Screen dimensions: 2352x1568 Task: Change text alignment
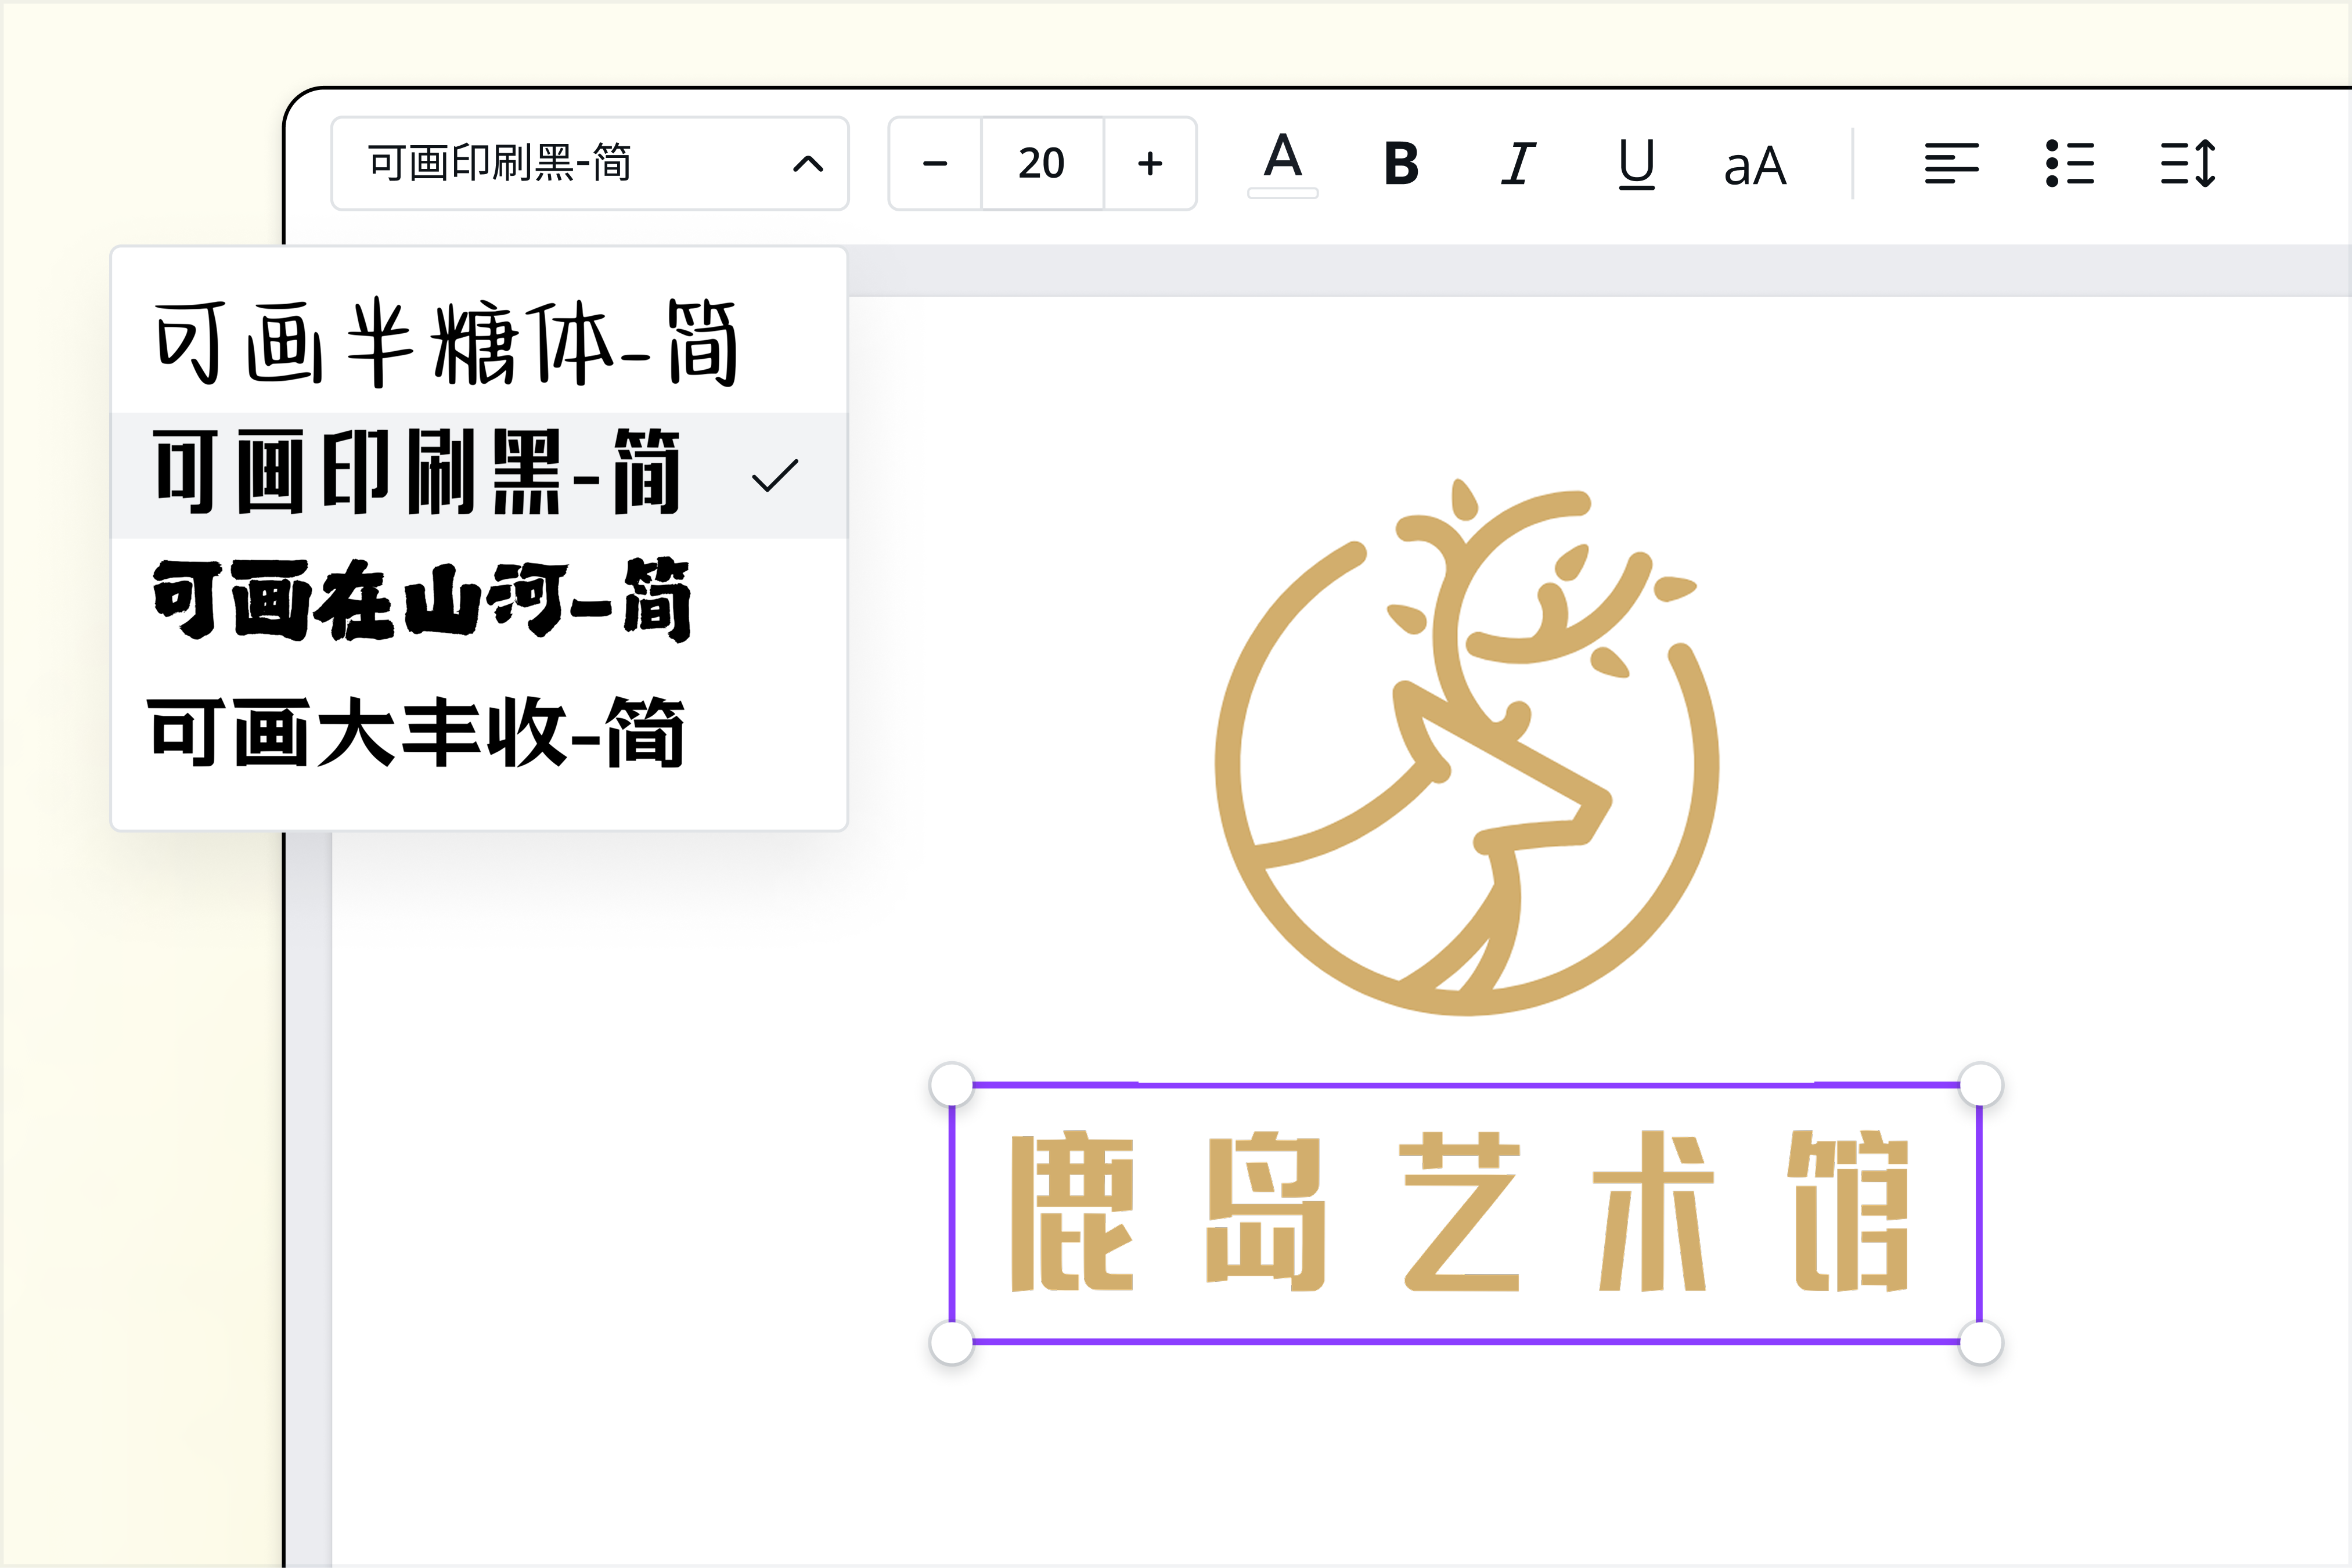[1951, 164]
